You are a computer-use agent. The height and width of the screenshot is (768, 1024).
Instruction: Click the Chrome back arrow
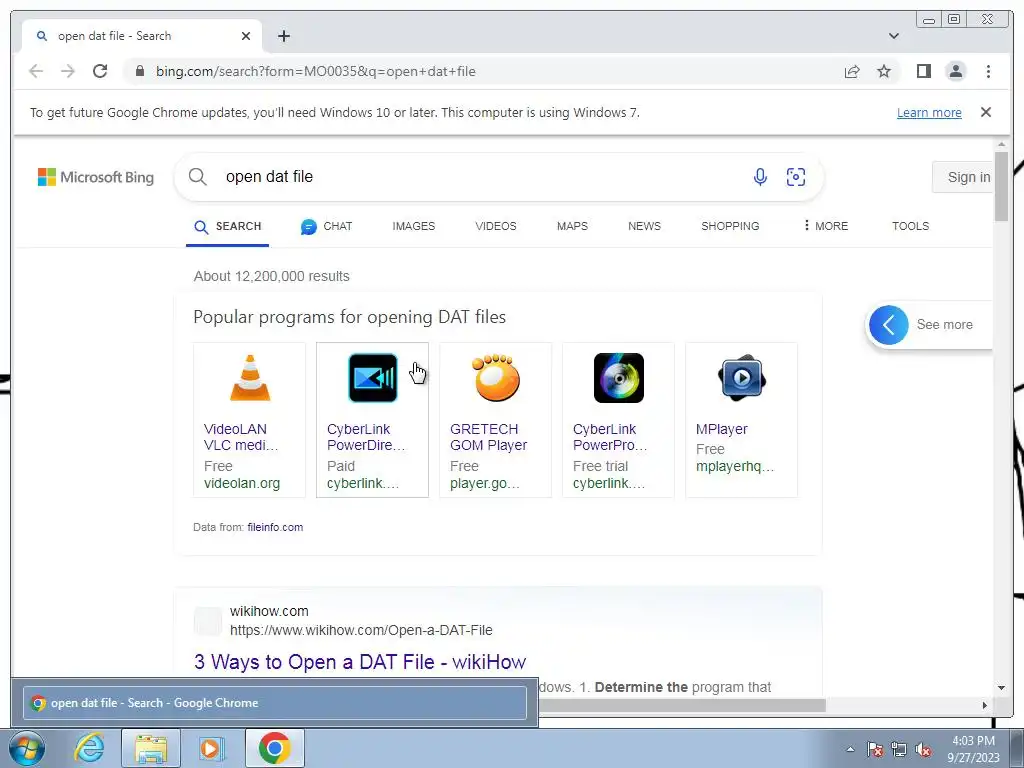click(36, 71)
